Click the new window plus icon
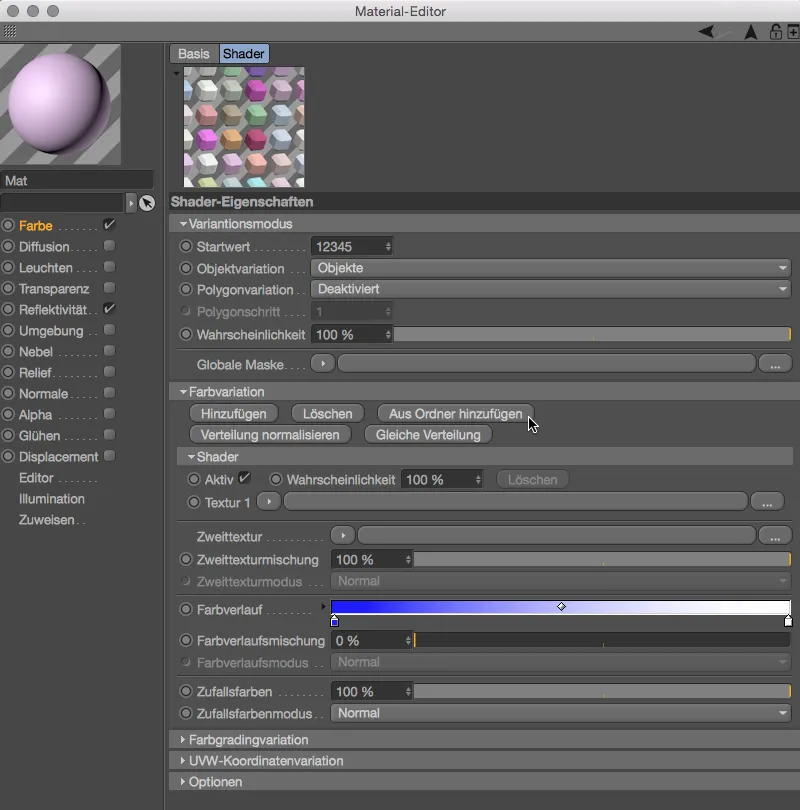Screen dimensions: 800x810 tap(794, 32)
